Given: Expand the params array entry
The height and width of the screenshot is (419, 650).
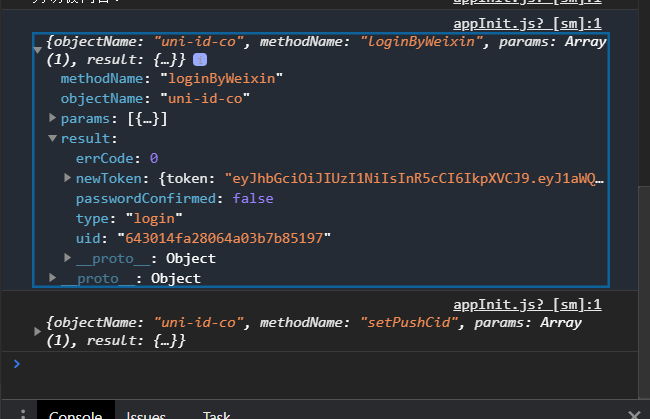Looking at the screenshot, I should pos(53,119).
